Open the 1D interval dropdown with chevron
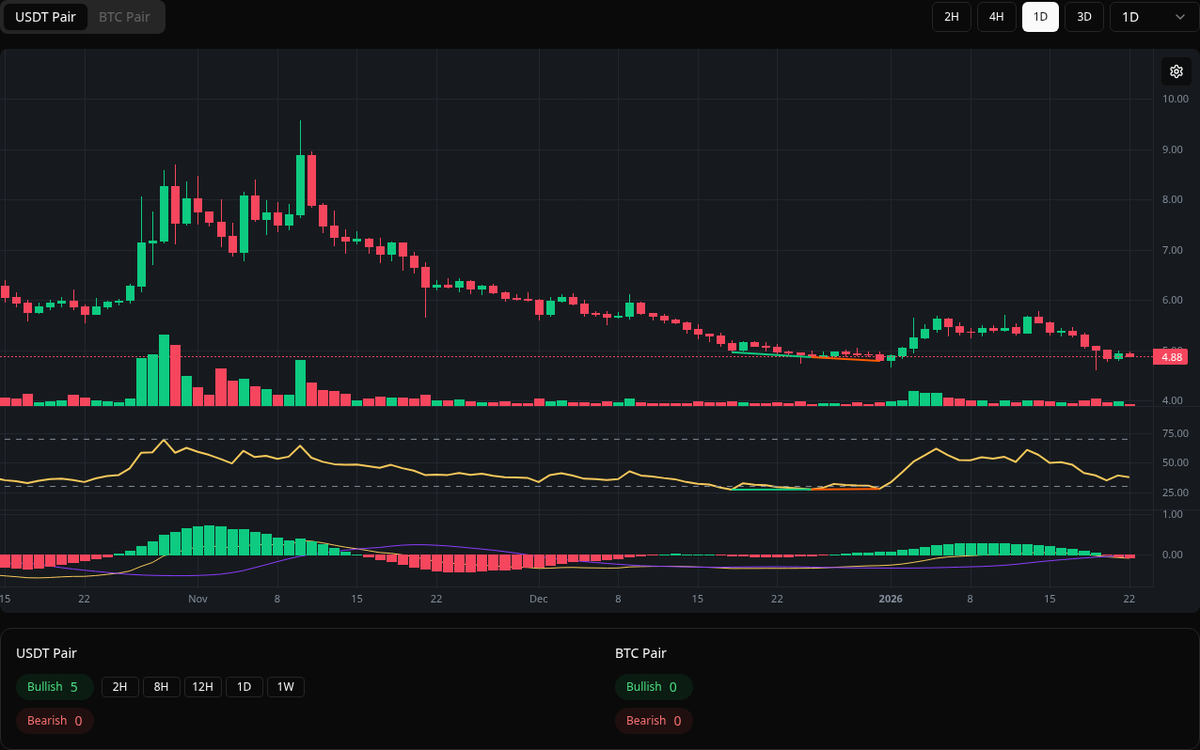Viewport: 1200px width, 750px height. (x=1152, y=17)
